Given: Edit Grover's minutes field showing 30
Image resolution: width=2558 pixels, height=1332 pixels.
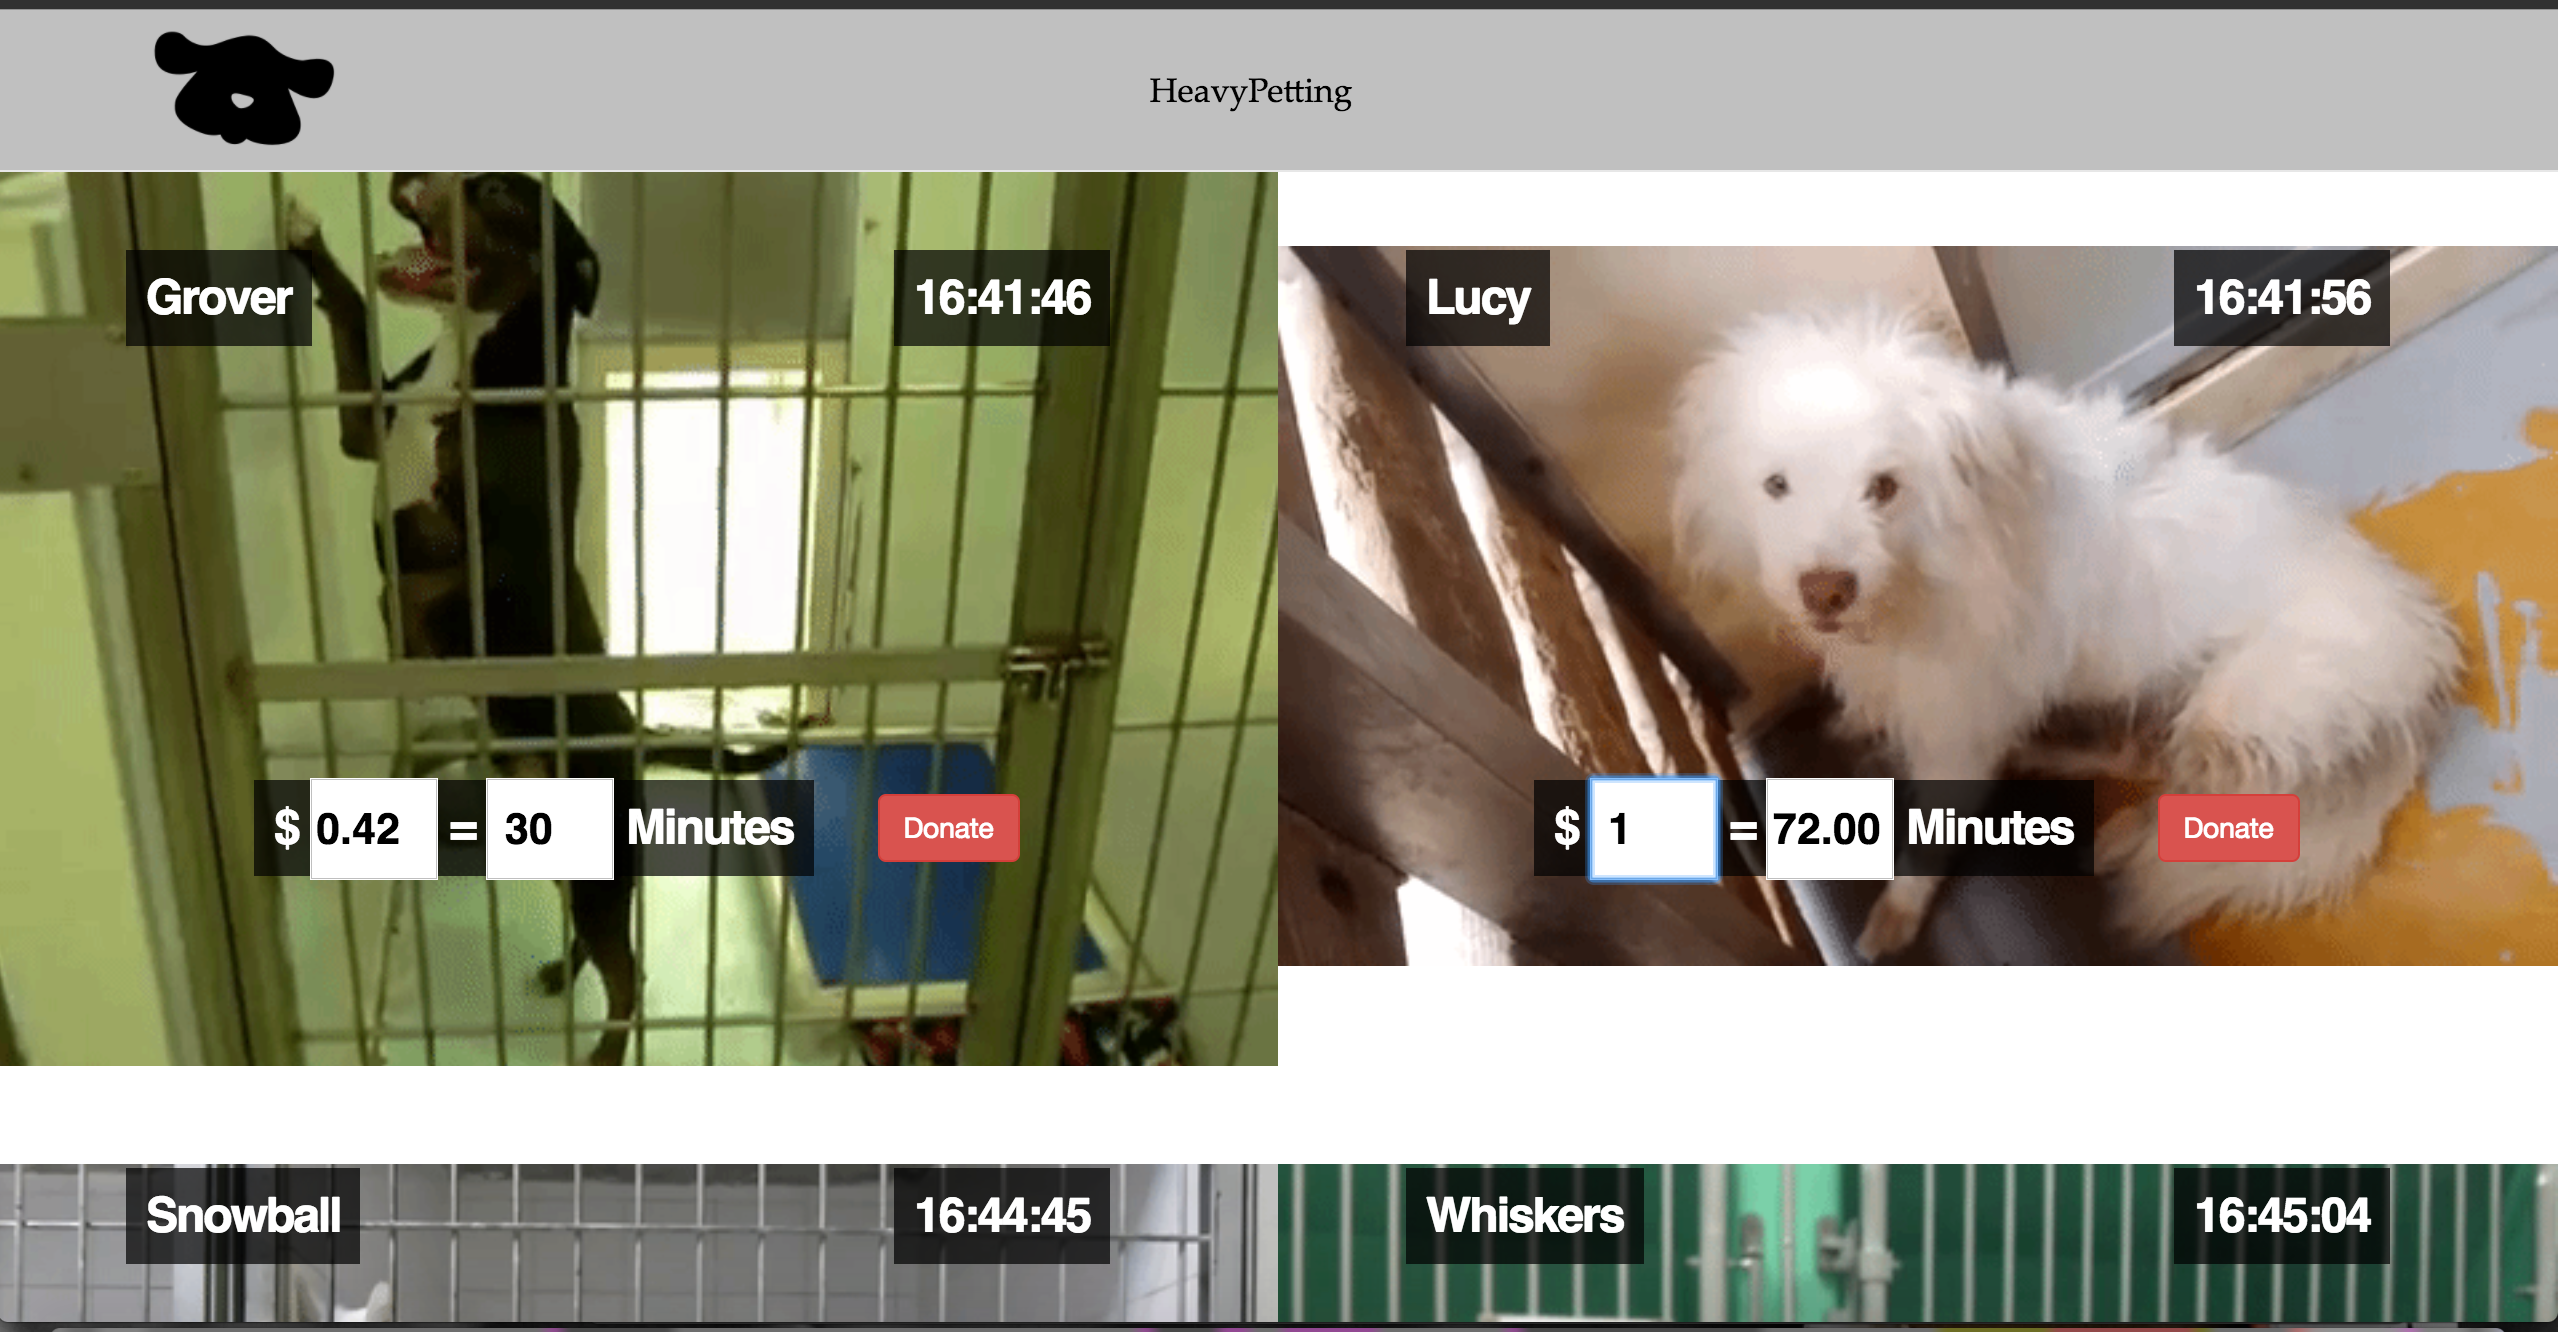Looking at the screenshot, I should [550, 829].
